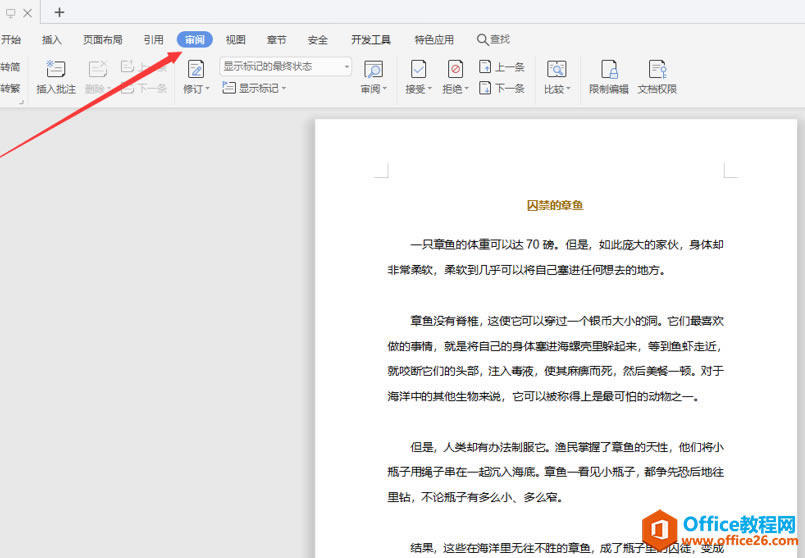This screenshot has width=805, height=558.
Task: Expand the 修订 dropdown arrow
Action: click(x=207, y=89)
